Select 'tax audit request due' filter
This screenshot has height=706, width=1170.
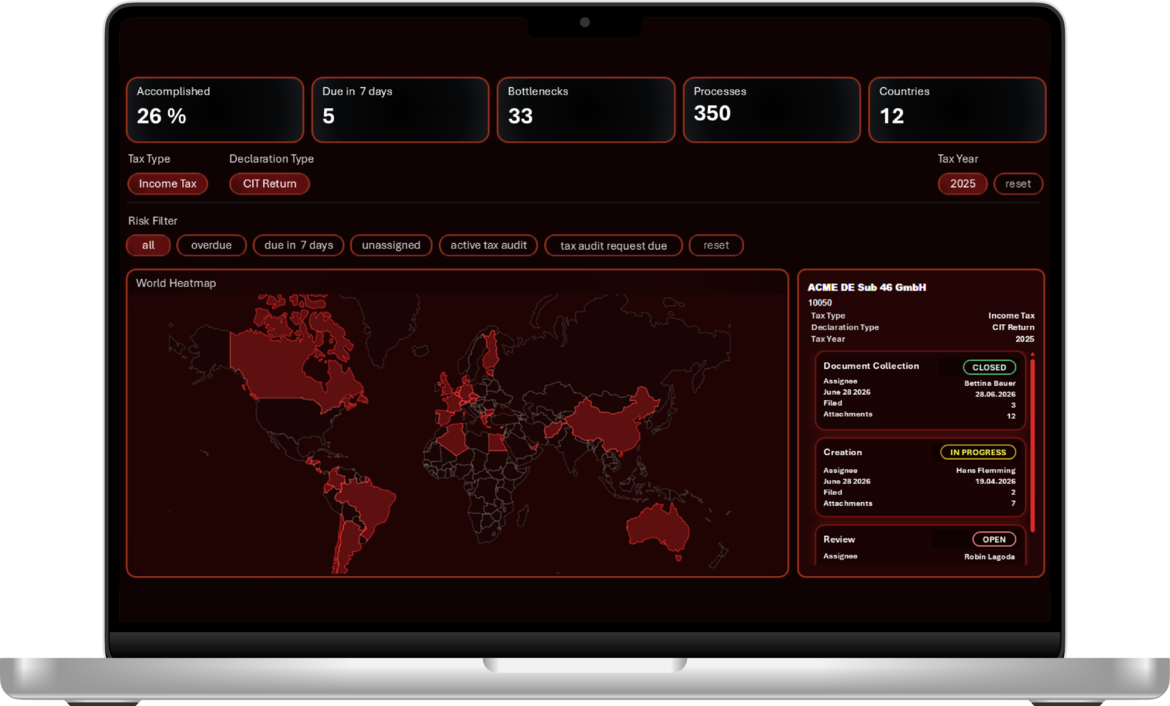point(613,245)
